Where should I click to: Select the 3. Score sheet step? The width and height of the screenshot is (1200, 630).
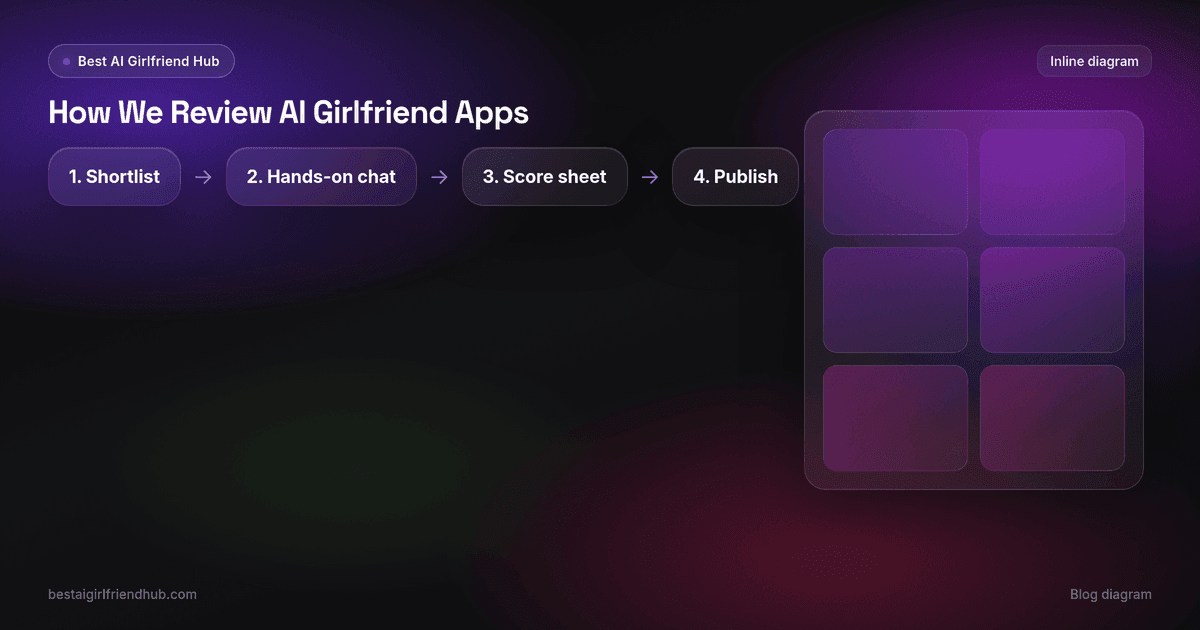[545, 177]
